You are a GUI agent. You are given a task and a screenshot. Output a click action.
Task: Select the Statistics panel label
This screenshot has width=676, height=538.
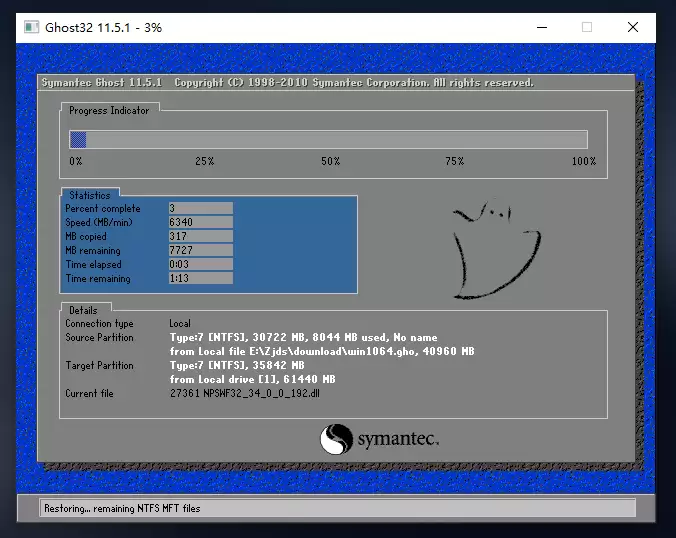click(90, 195)
